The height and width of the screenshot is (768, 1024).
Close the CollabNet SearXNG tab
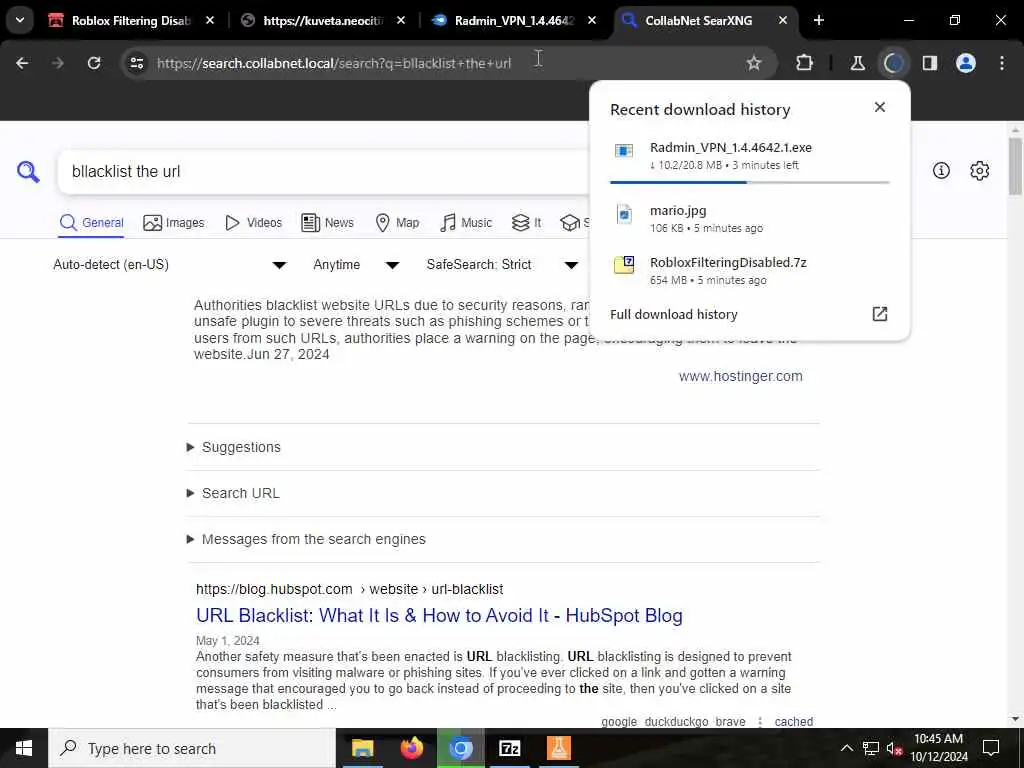click(x=783, y=20)
